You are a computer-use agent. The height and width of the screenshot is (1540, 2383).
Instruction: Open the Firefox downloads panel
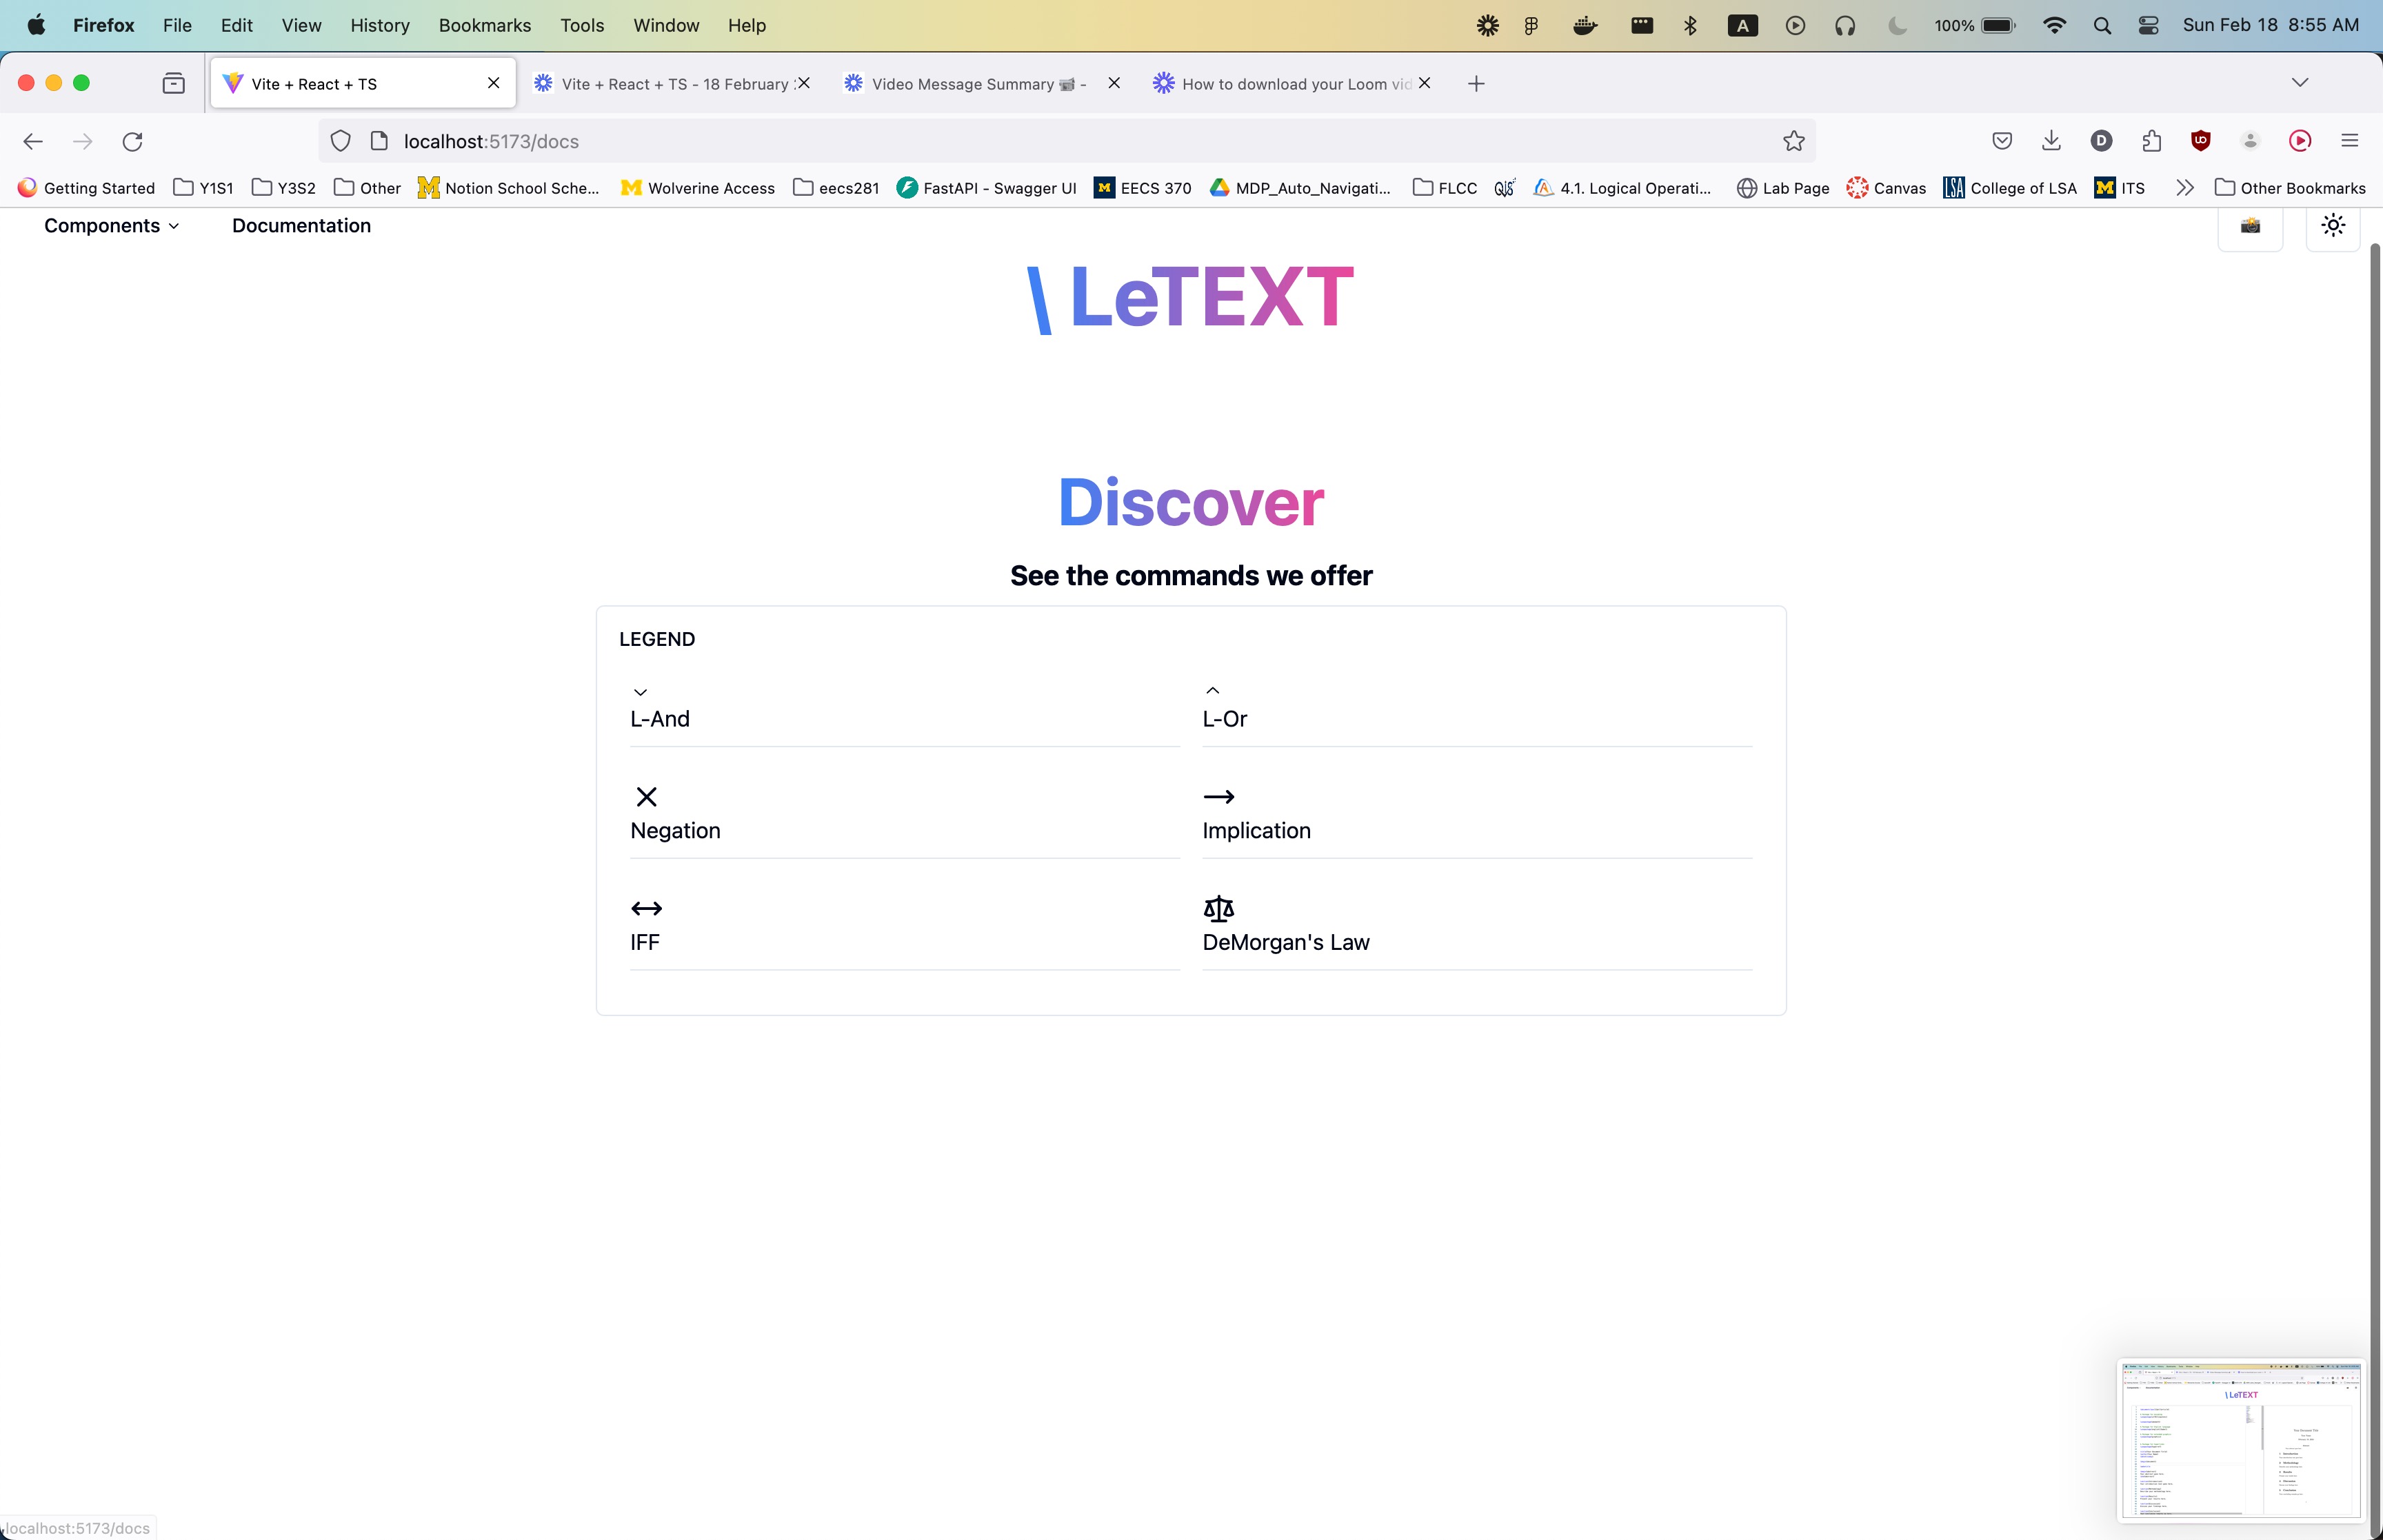tap(2051, 141)
